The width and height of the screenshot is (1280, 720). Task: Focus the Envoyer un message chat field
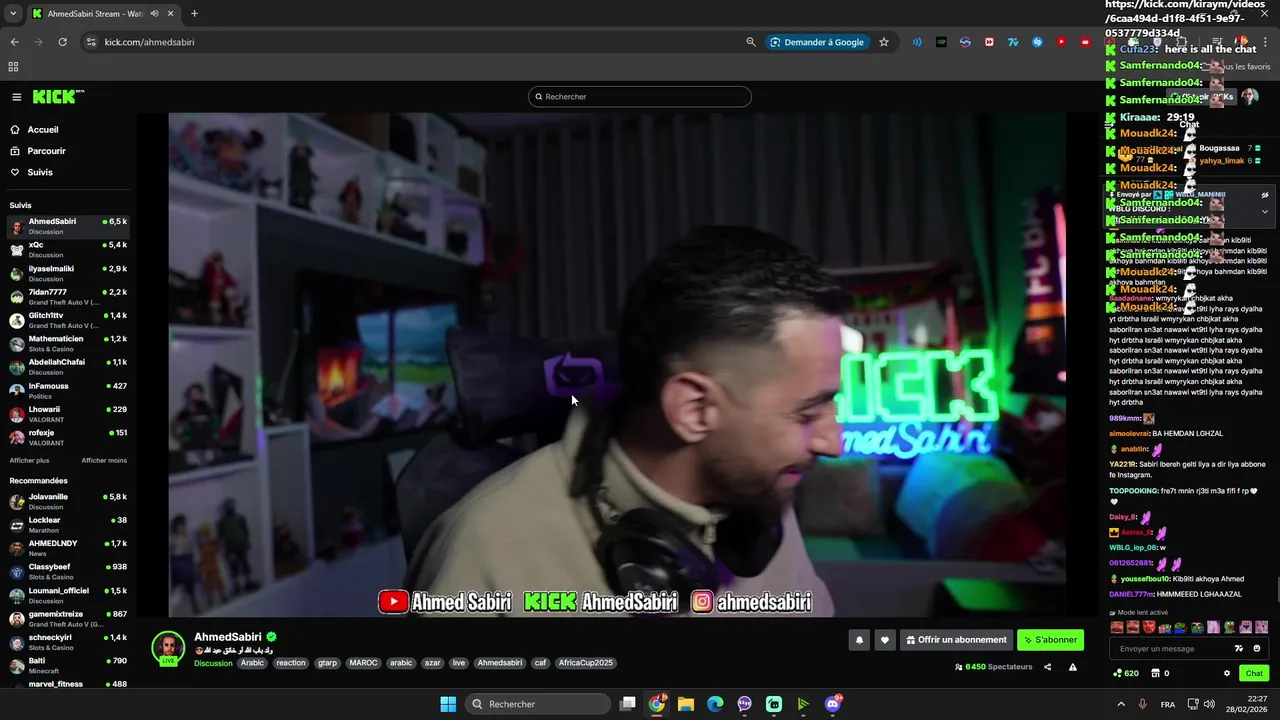tap(1170, 649)
